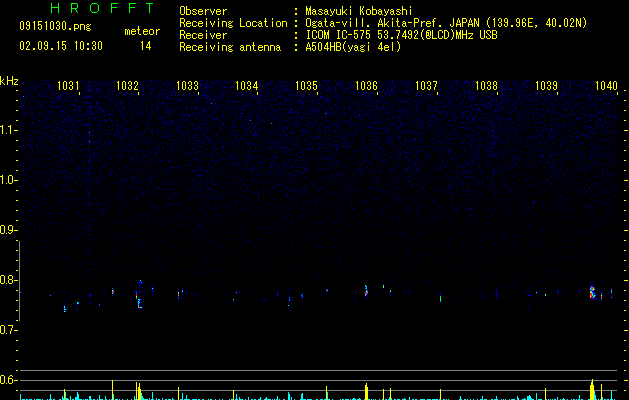629x400 pixels.
Task: Click the 1040 time axis marker
Action: [x=606, y=86]
